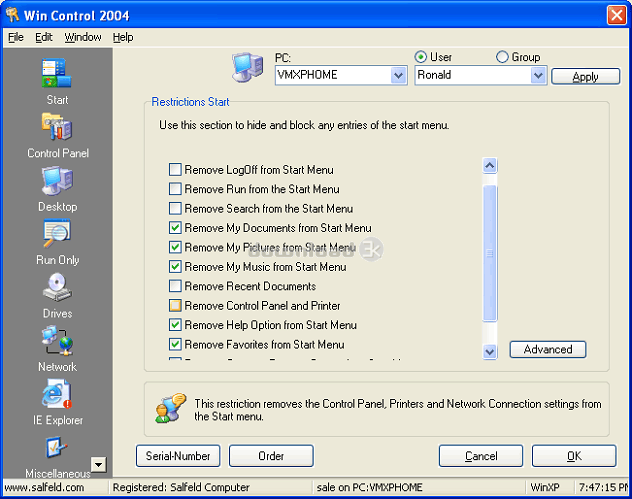Select the Network sidebar icon
Image resolution: width=632 pixels, height=499 pixels.
[x=56, y=343]
